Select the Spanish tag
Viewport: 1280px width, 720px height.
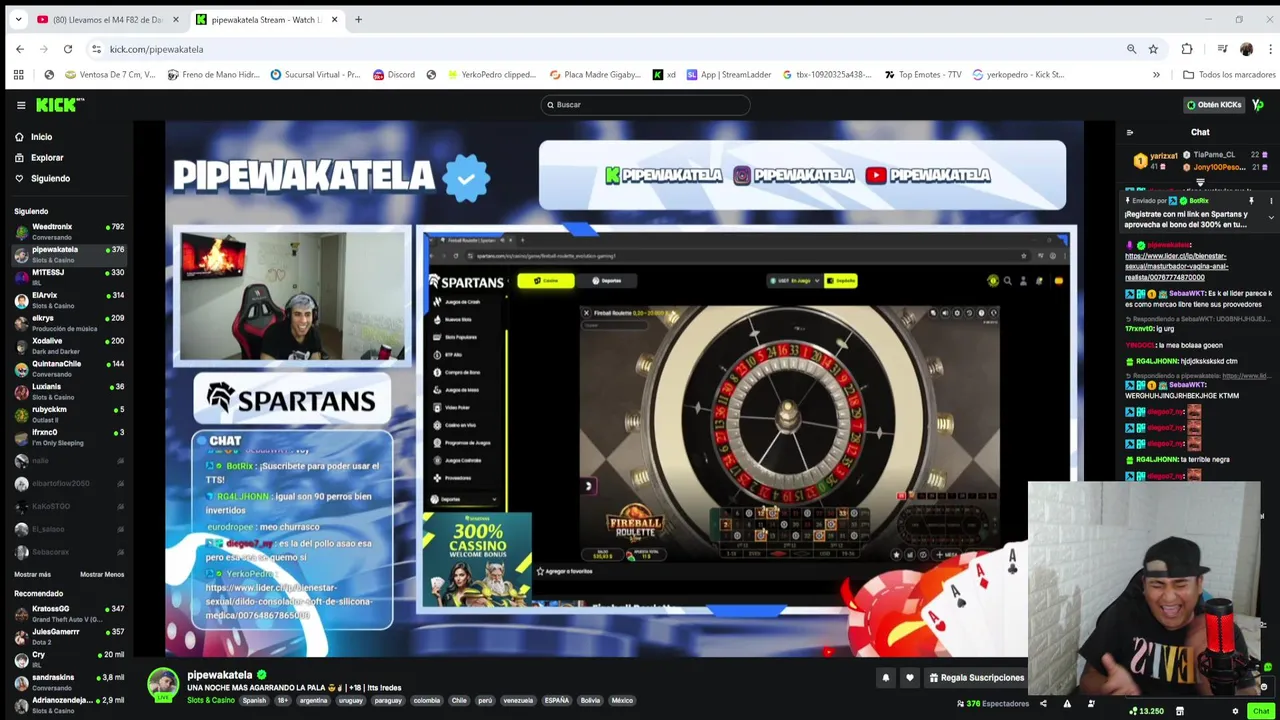(x=254, y=701)
